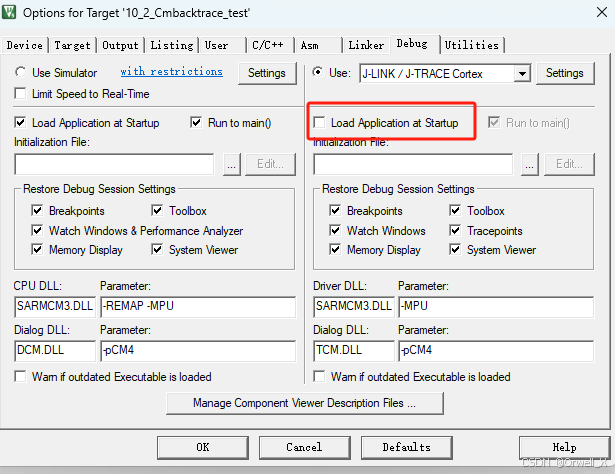Image resolution: width=615 pixels, height=474 pixels.
Task: Restore settings with Defaults button
Action: [x=406, y=447]
